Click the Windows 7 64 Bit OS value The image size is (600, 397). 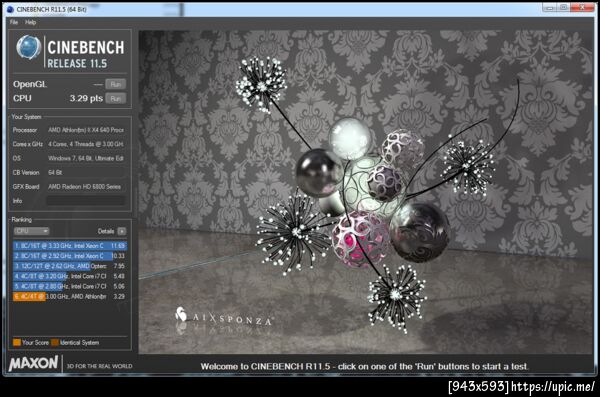(86, 158)
